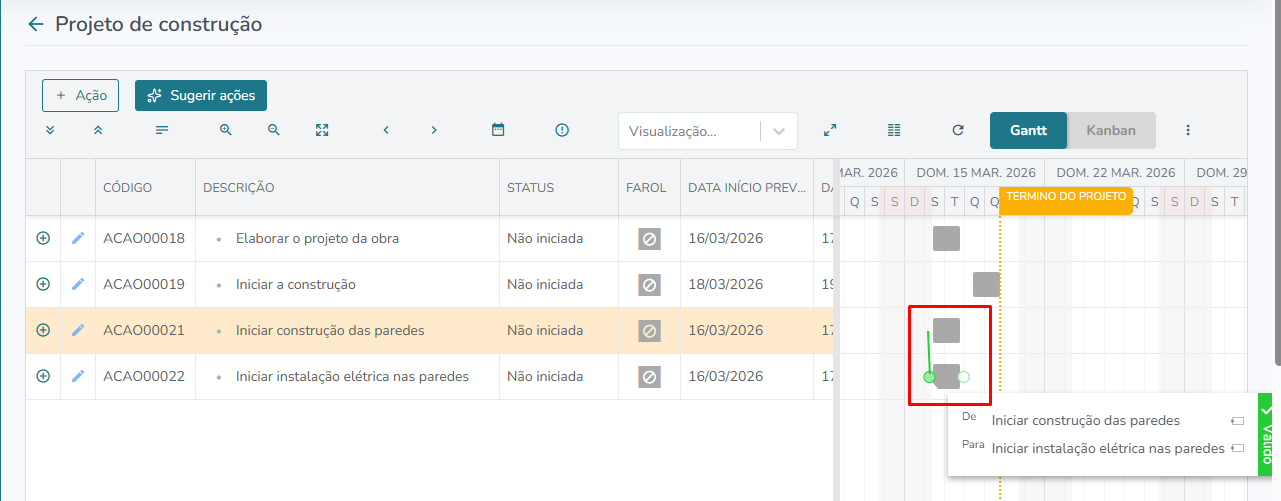Image resolution: width=1281 pixels, height=501 pixels.
Task: Expand row ACAO00018 with the plus icon
Action: pos(43,238)
